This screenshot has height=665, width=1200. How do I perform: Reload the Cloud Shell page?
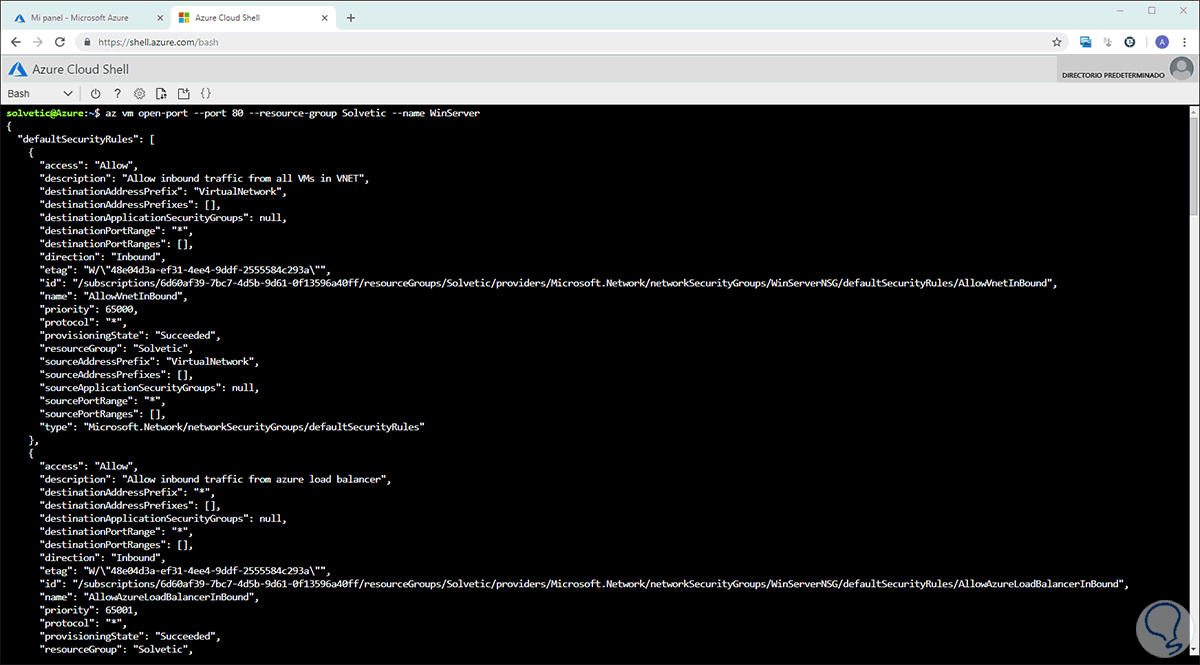pos(60,42)
